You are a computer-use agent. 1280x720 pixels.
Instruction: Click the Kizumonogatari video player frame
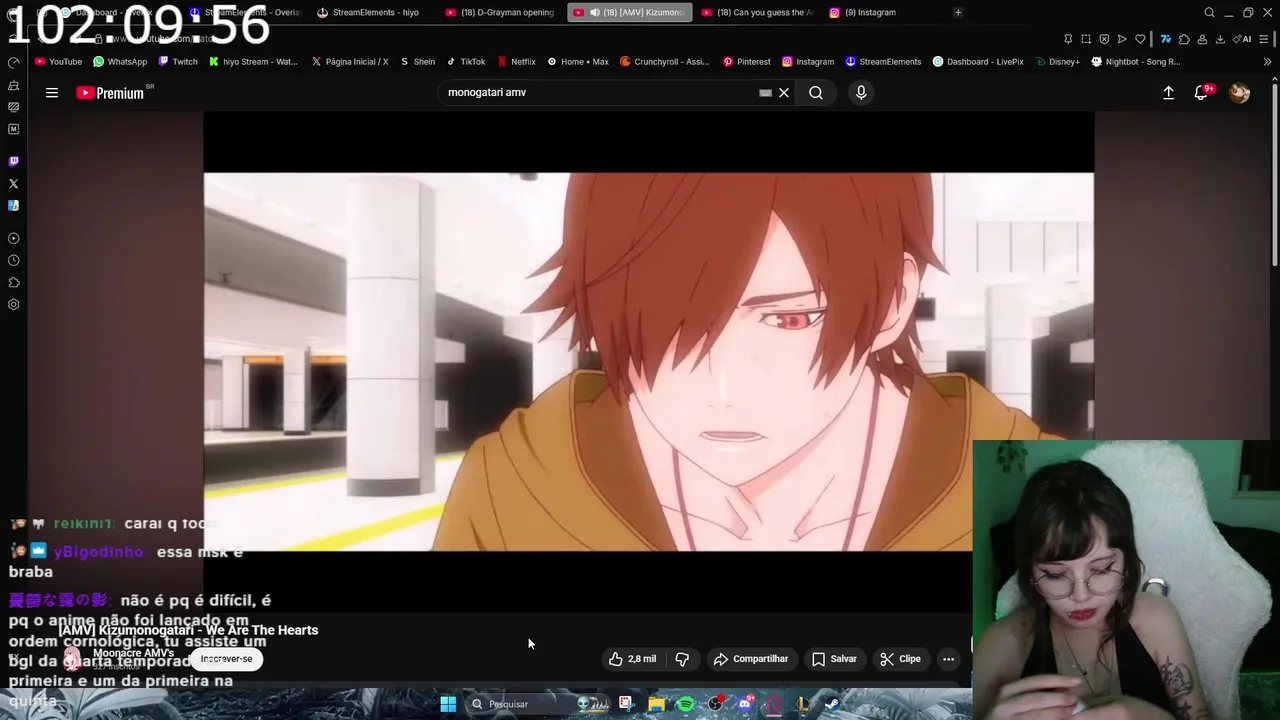pyautogui.click(x=649, y=361)
